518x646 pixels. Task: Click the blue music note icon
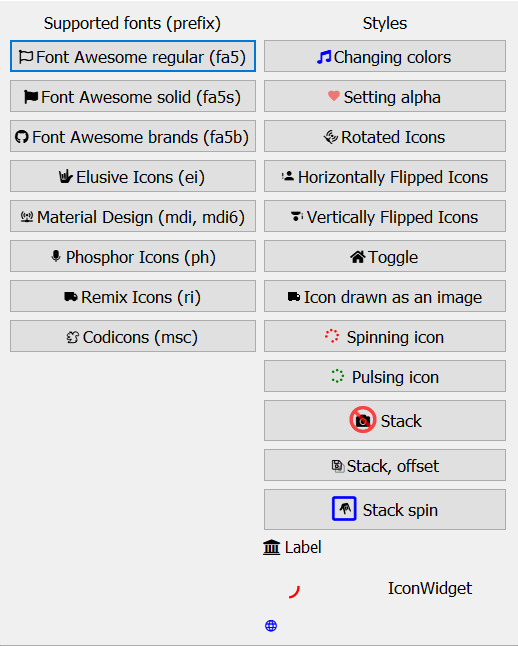(324, 57)
